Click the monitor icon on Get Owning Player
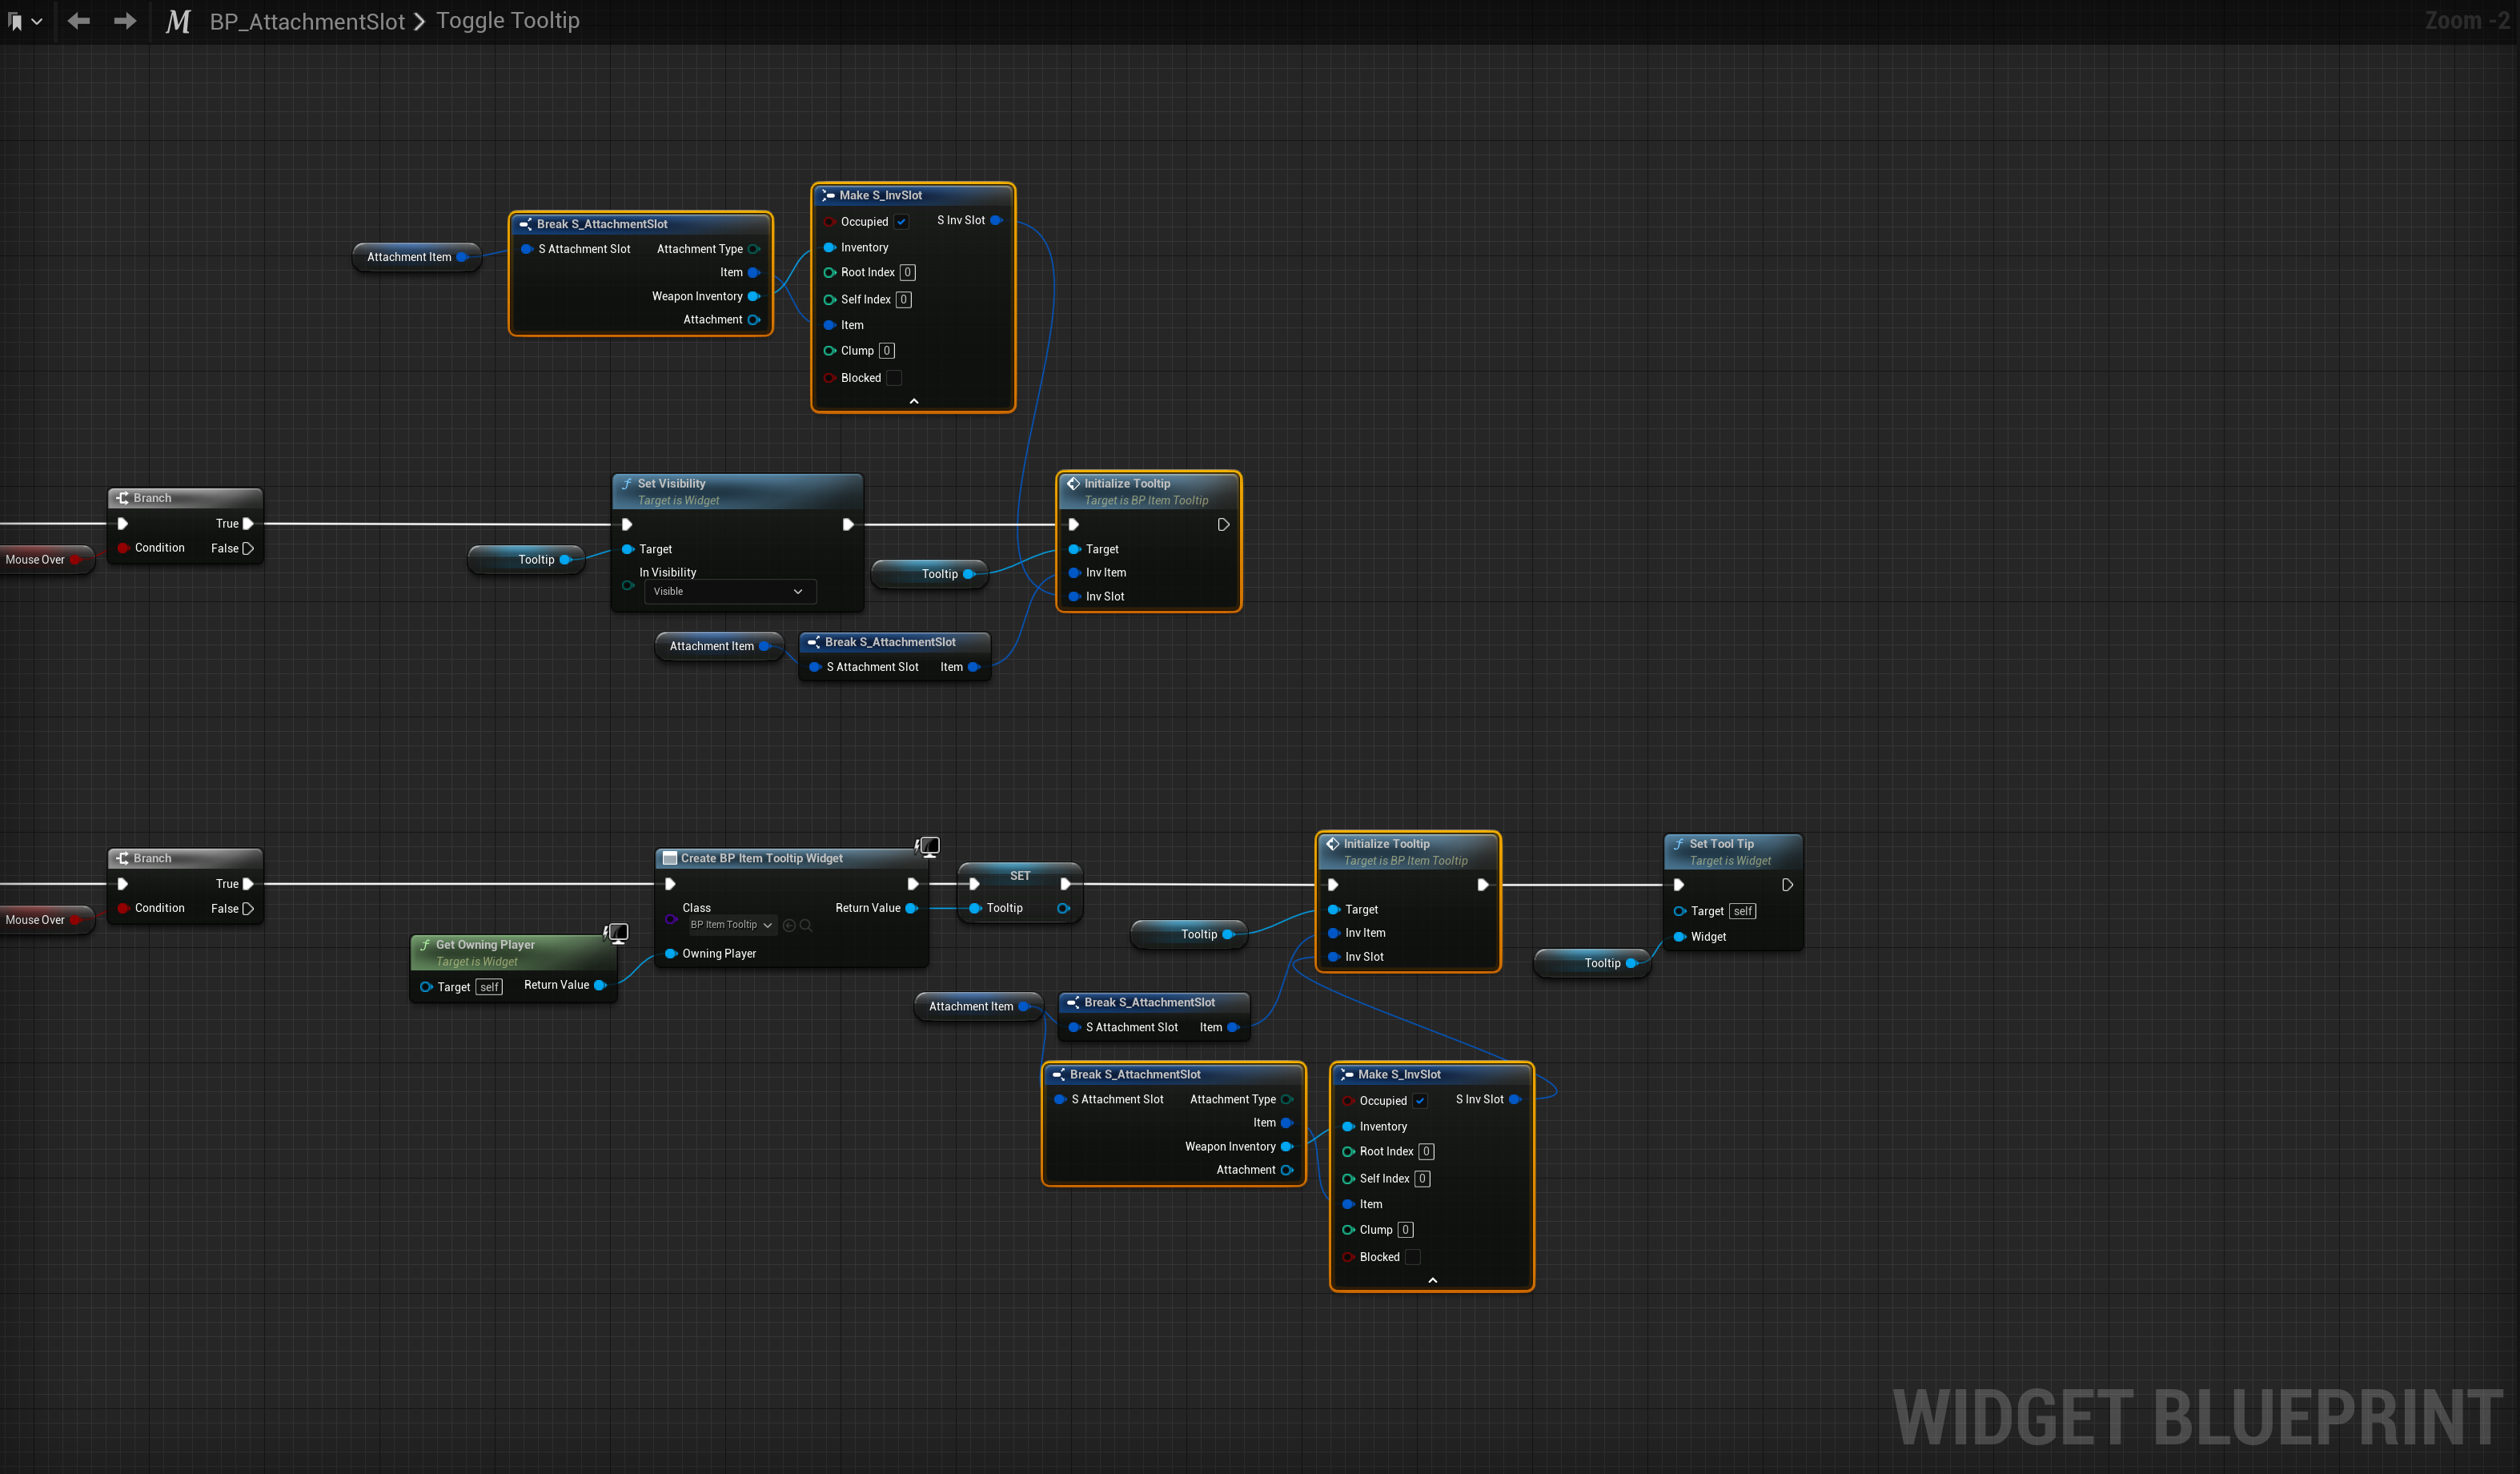 coord(617,933)
